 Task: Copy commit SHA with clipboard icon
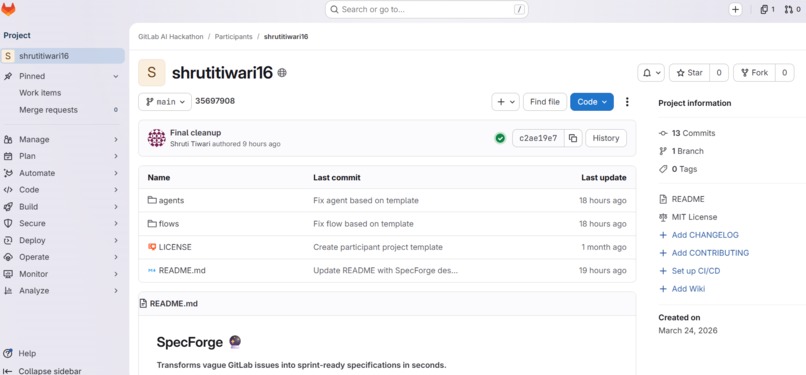click(x=573, y=138)
